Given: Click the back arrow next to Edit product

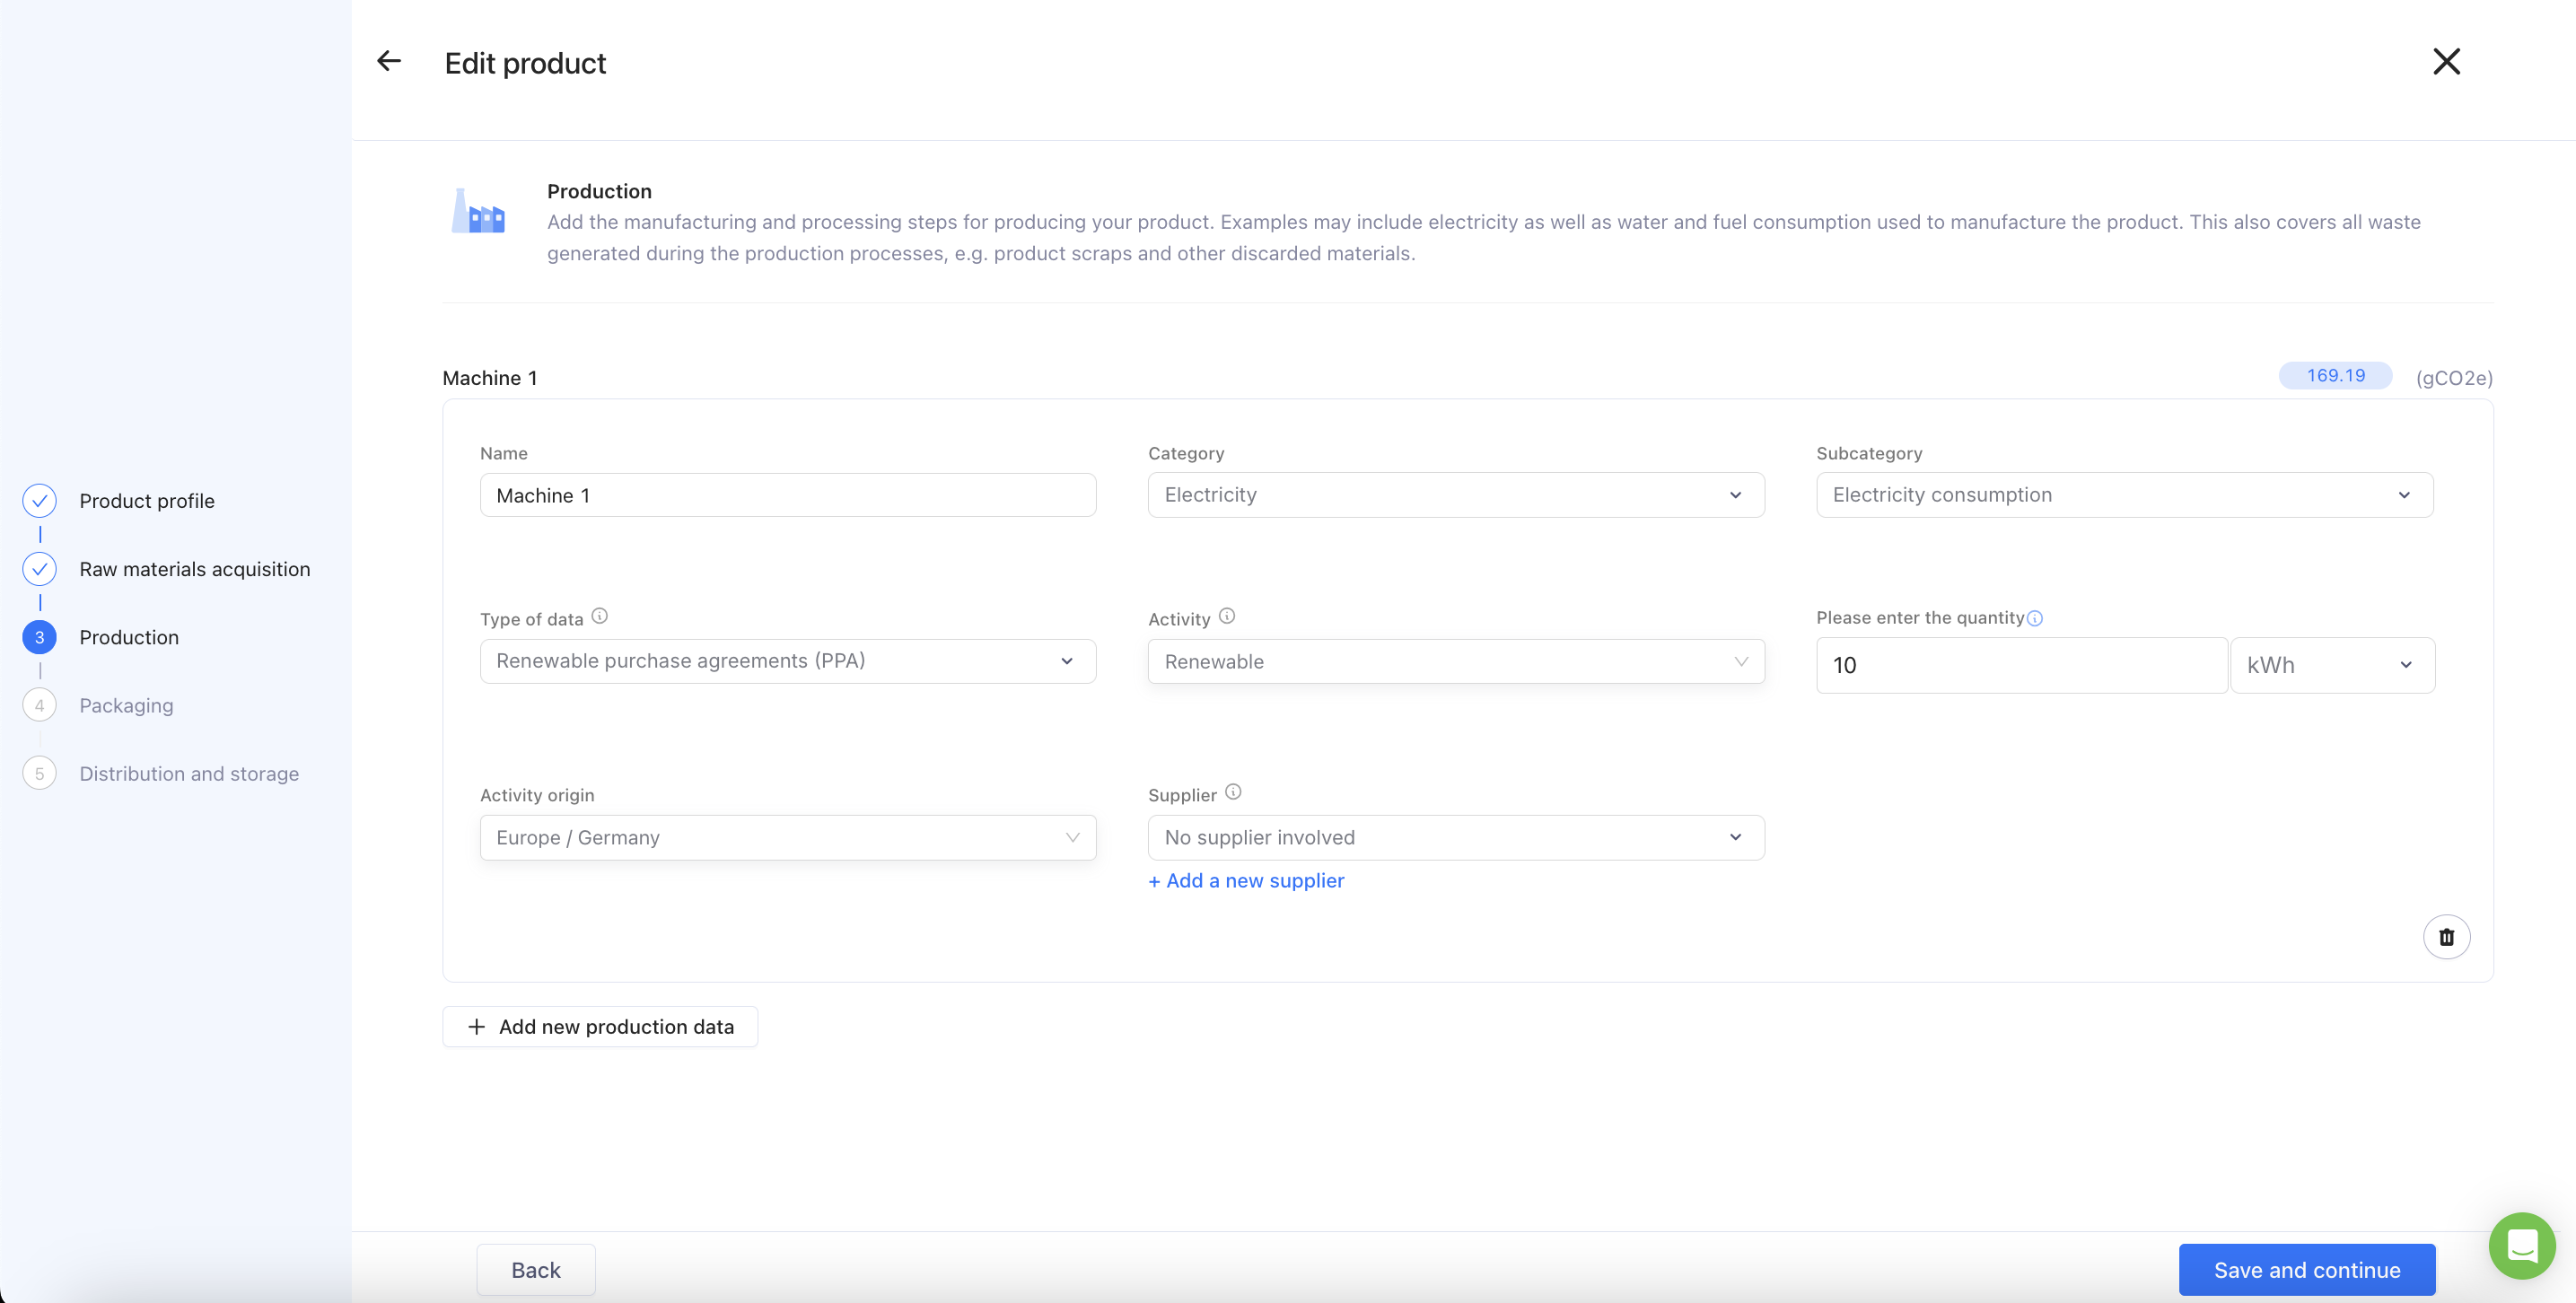Looking at the screenshot, I should pyautogui.click(x=389, y=61).
